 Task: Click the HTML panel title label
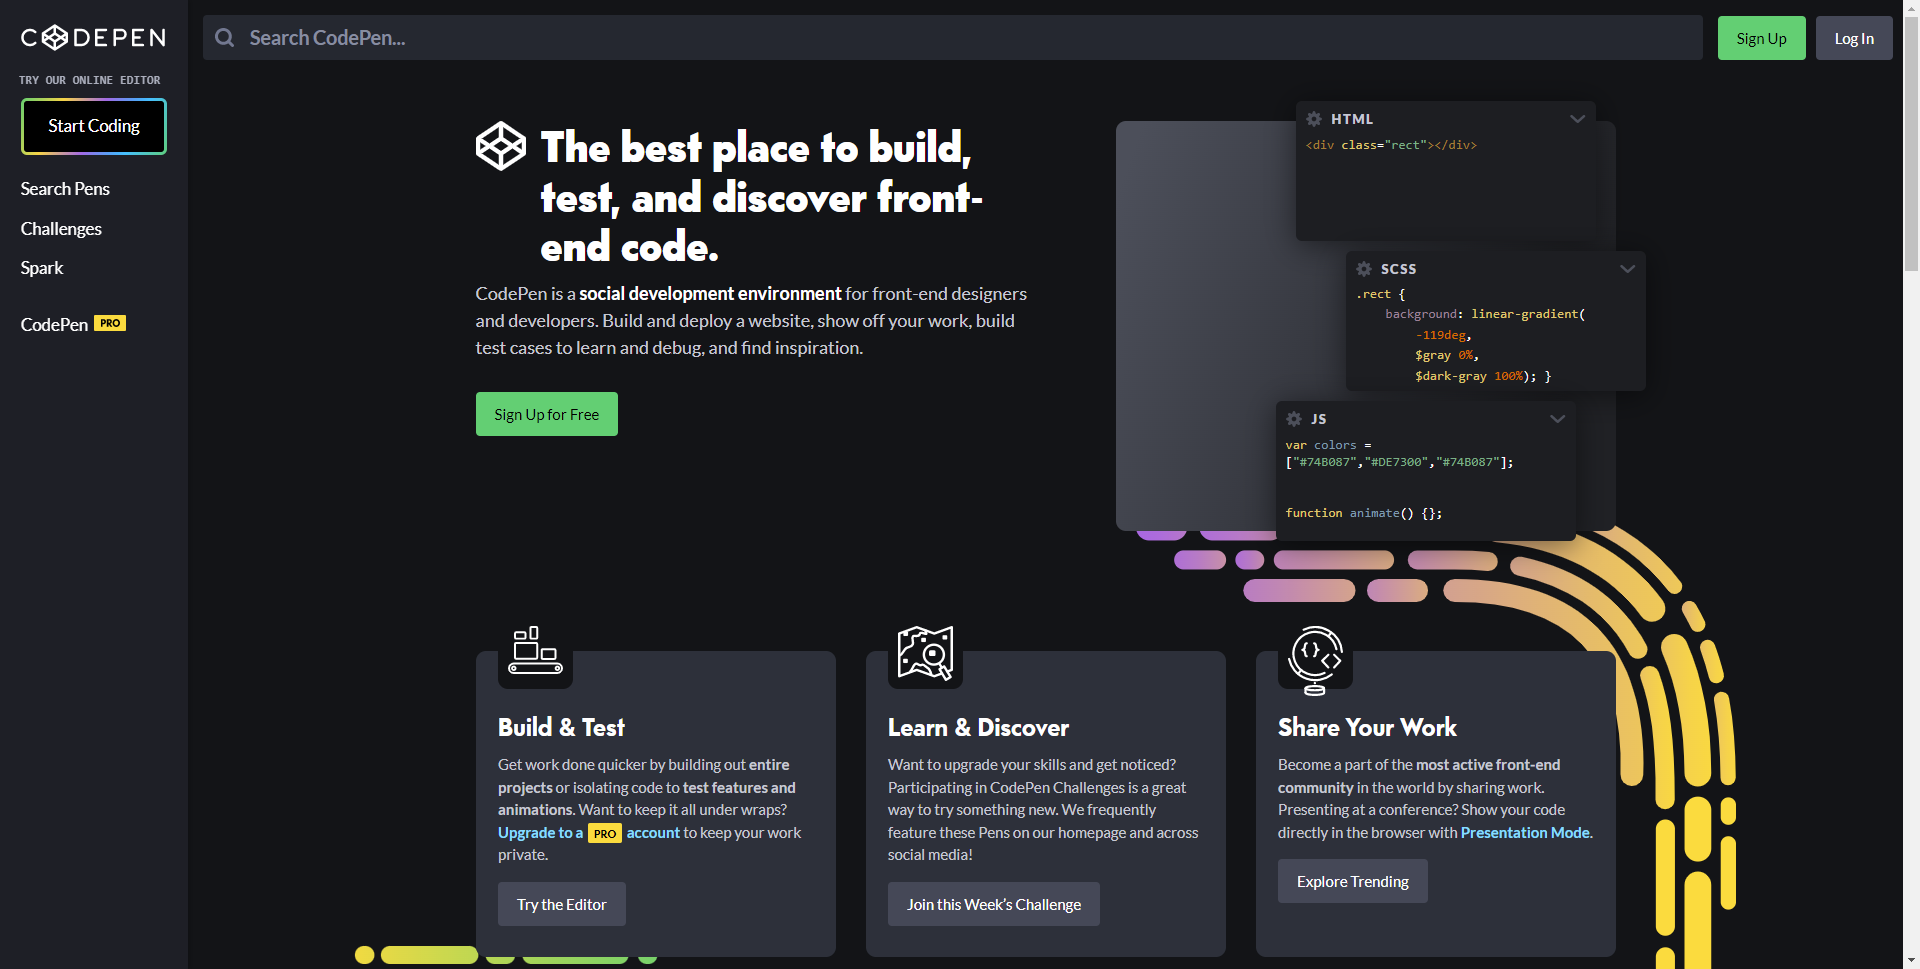pos(1352,119)
